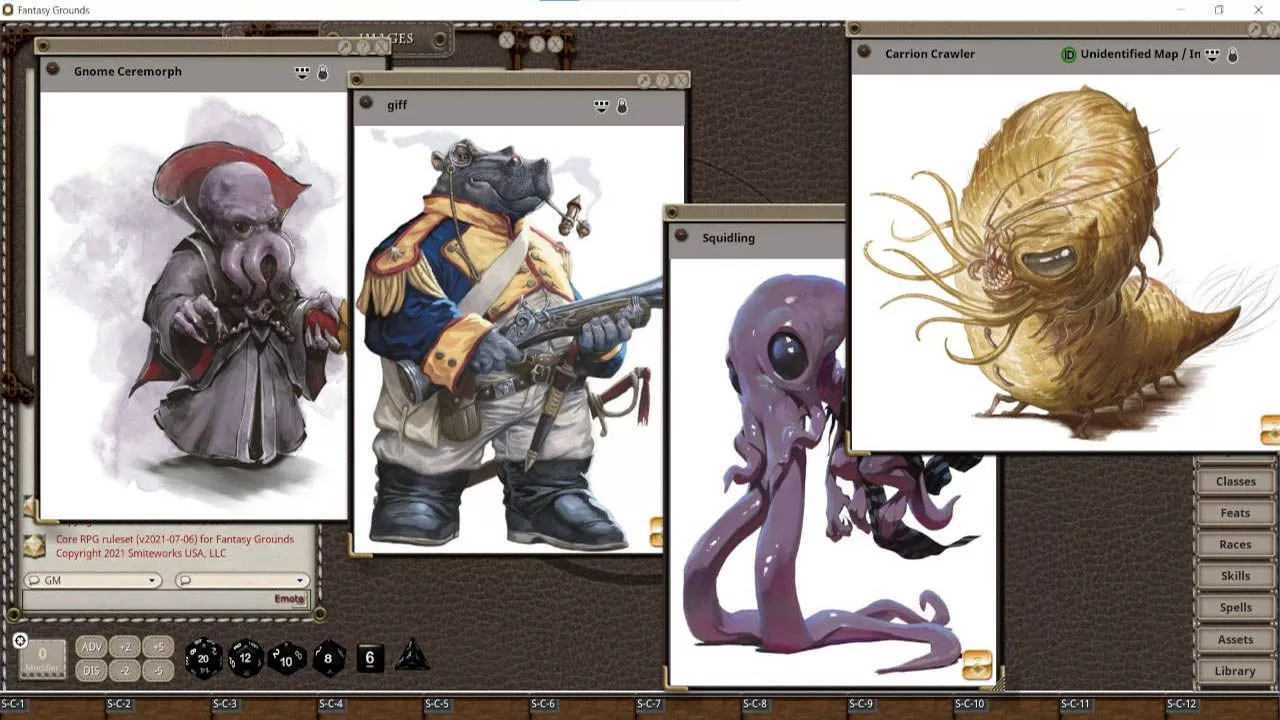The image size is (1280, 720).
Task: Select hotkey slot S-C-6
Action: pyautogui.click(x=583, y=708)
